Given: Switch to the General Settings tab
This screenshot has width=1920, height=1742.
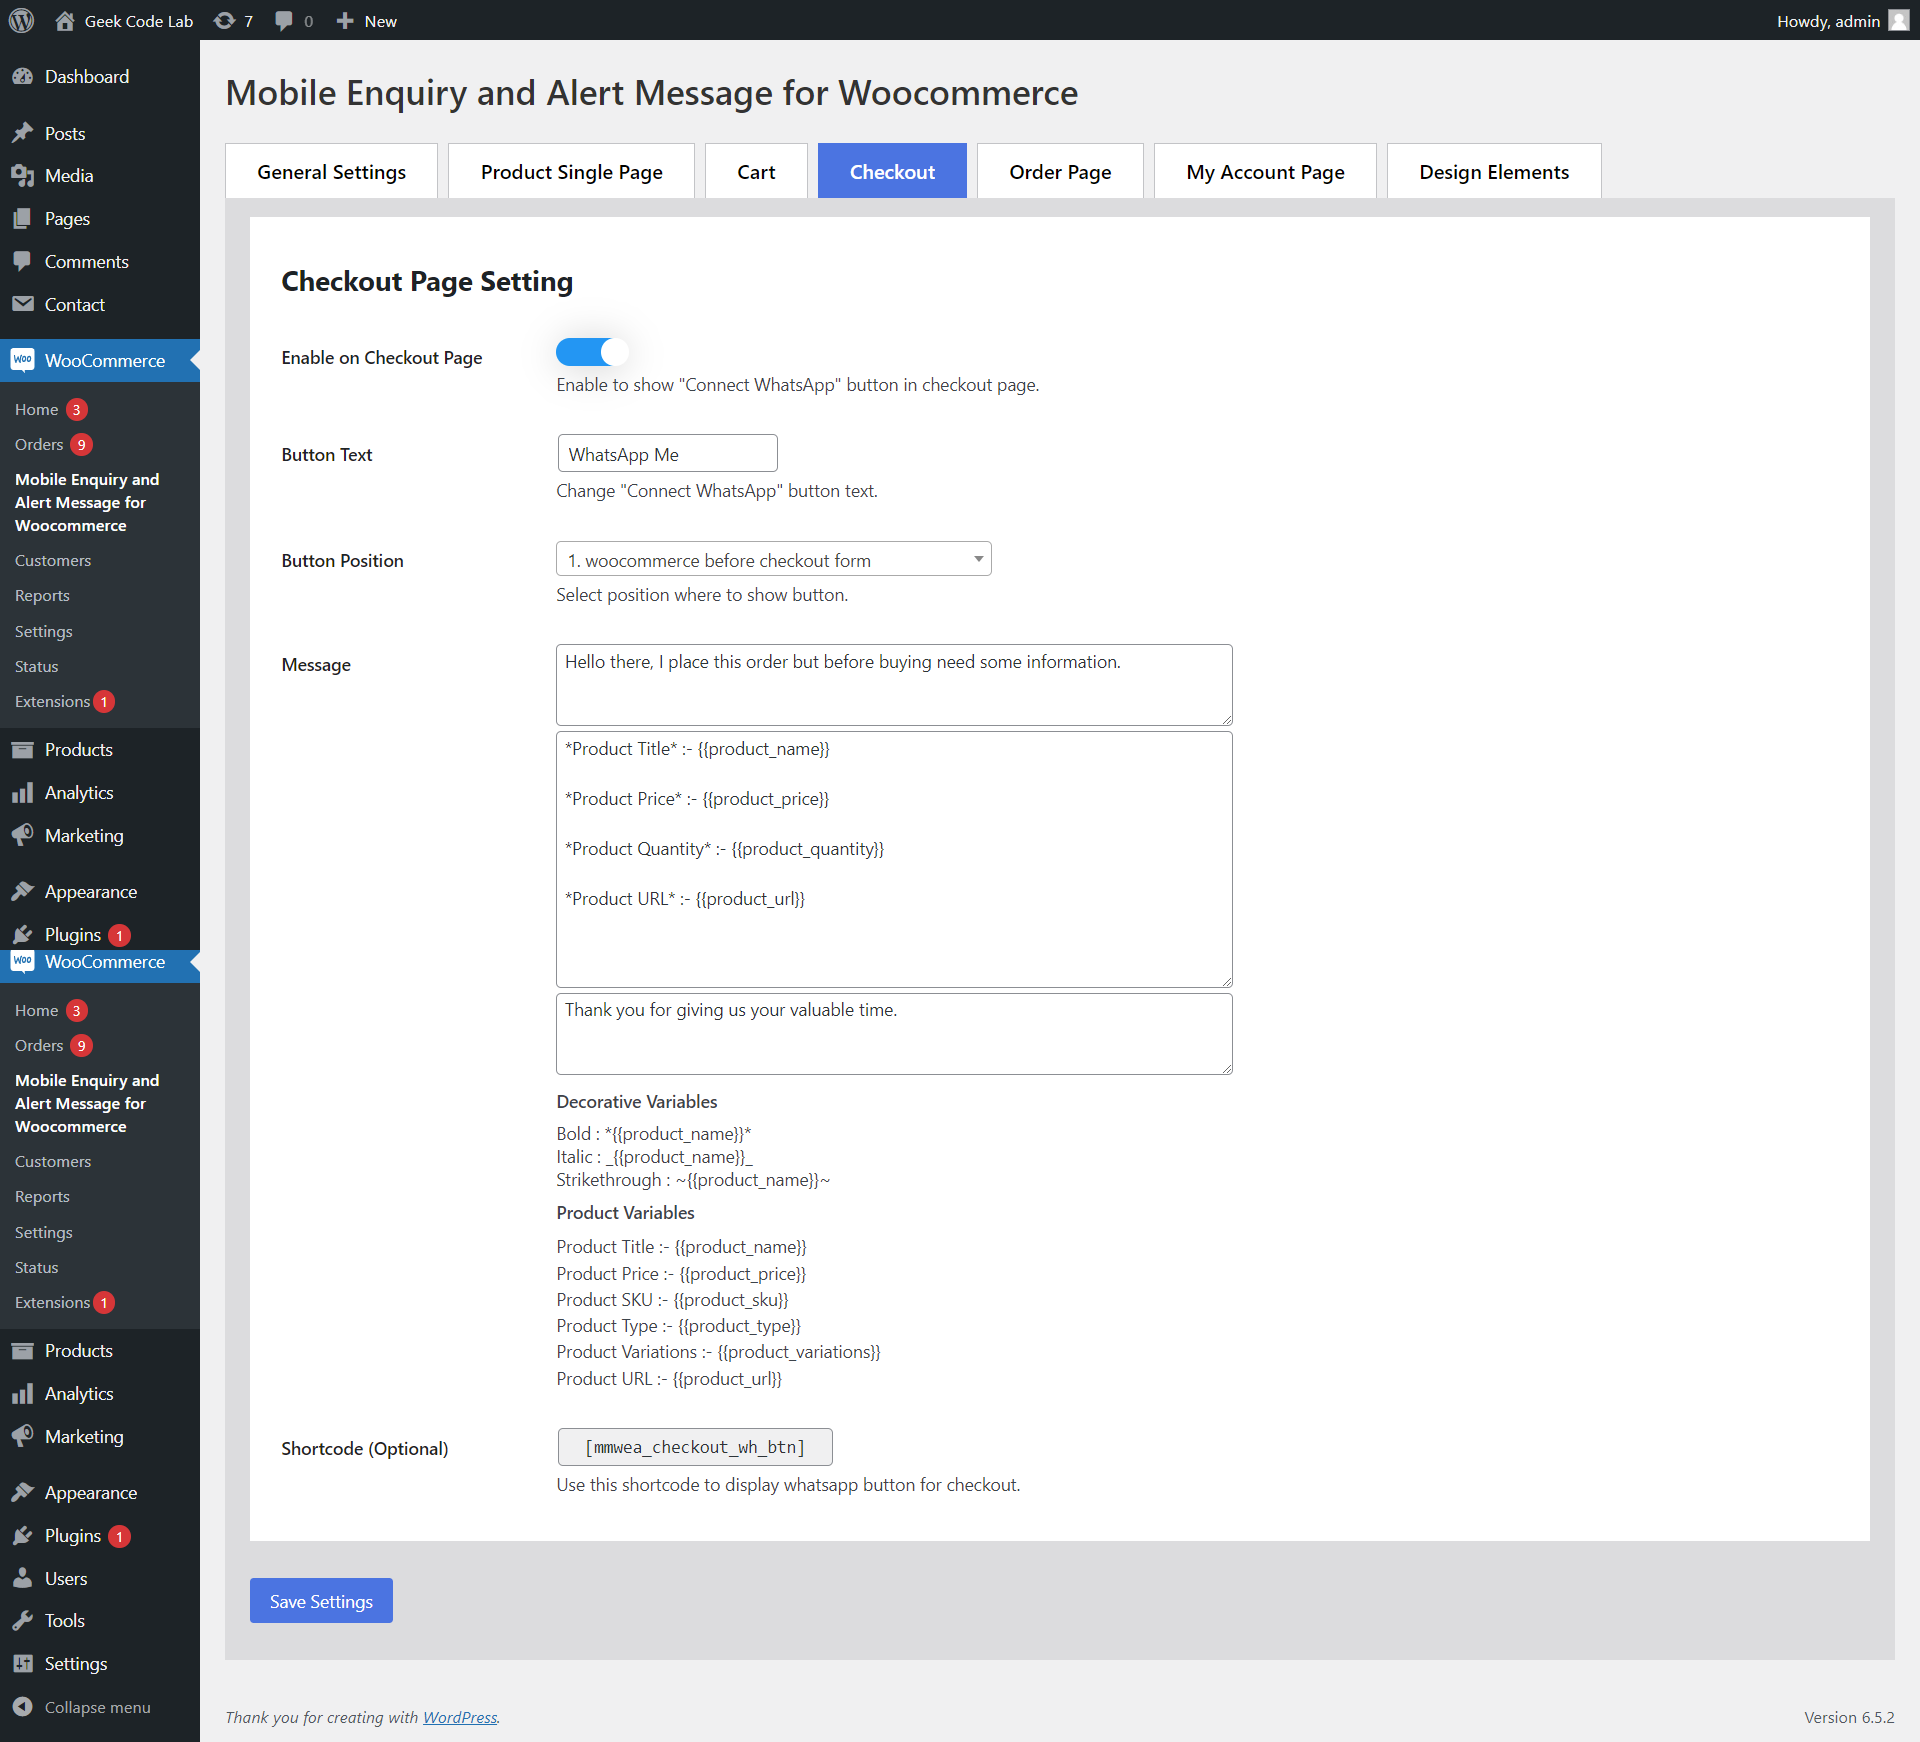Looking at the screenshot, I should click(x=331, y=172).
